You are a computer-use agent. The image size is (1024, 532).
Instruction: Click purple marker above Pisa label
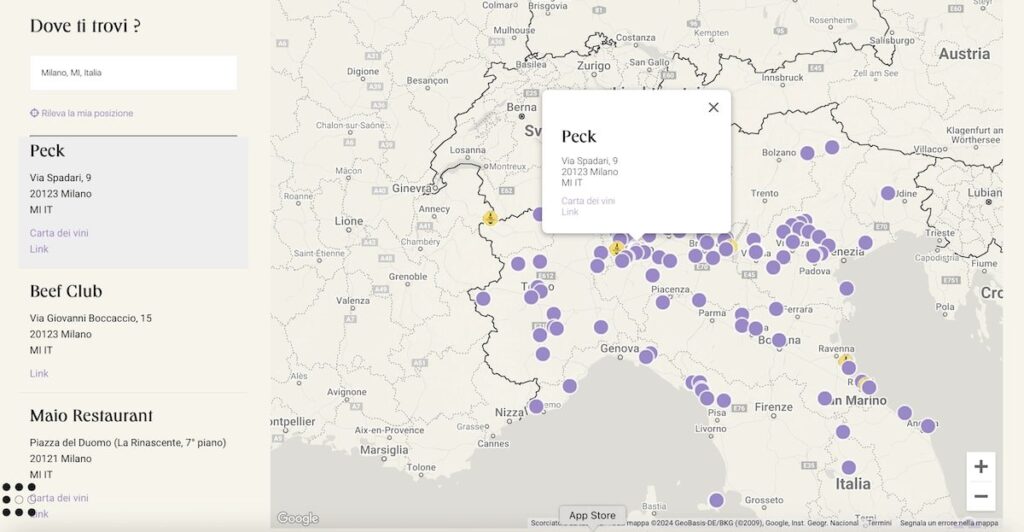point(724,400)
